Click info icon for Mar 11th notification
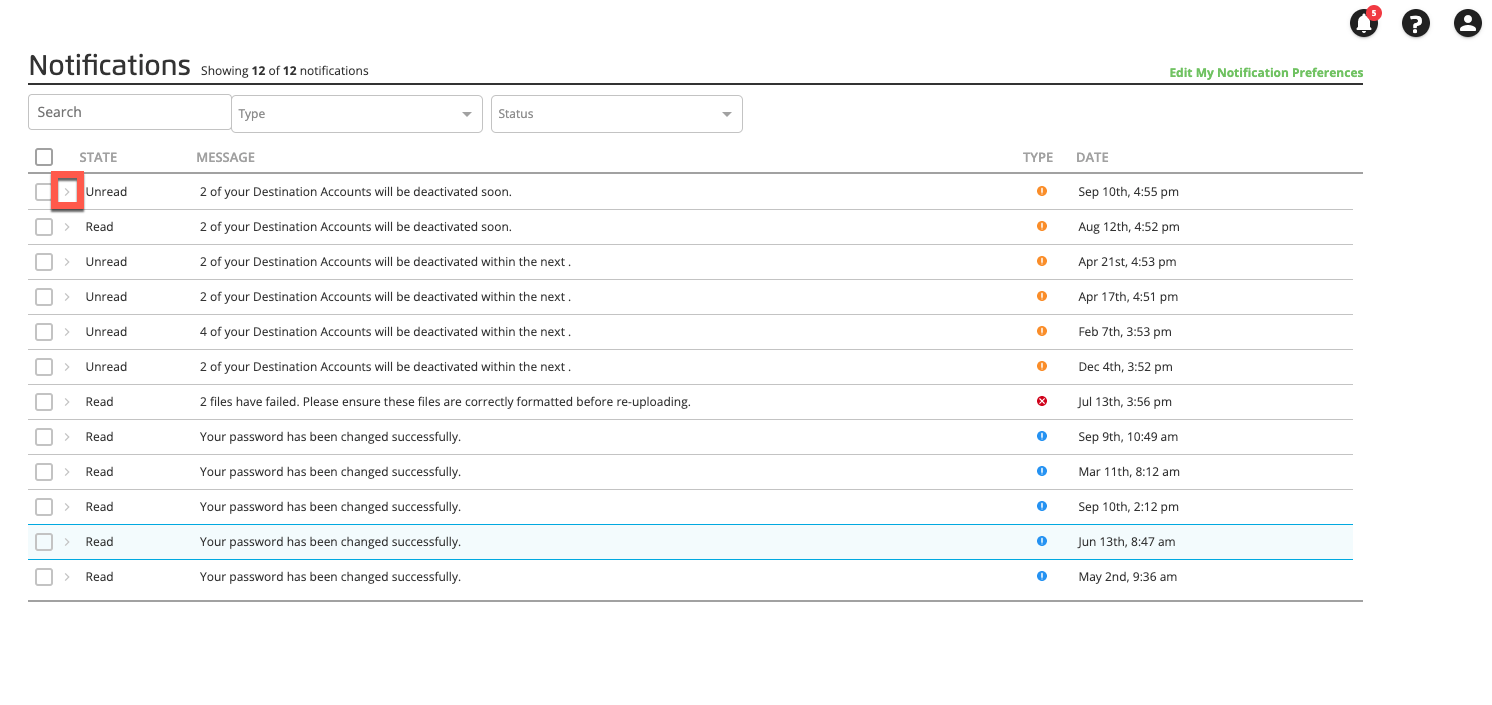The image size is (1492, 705). pyautogui.click(x=1042, y=471)
